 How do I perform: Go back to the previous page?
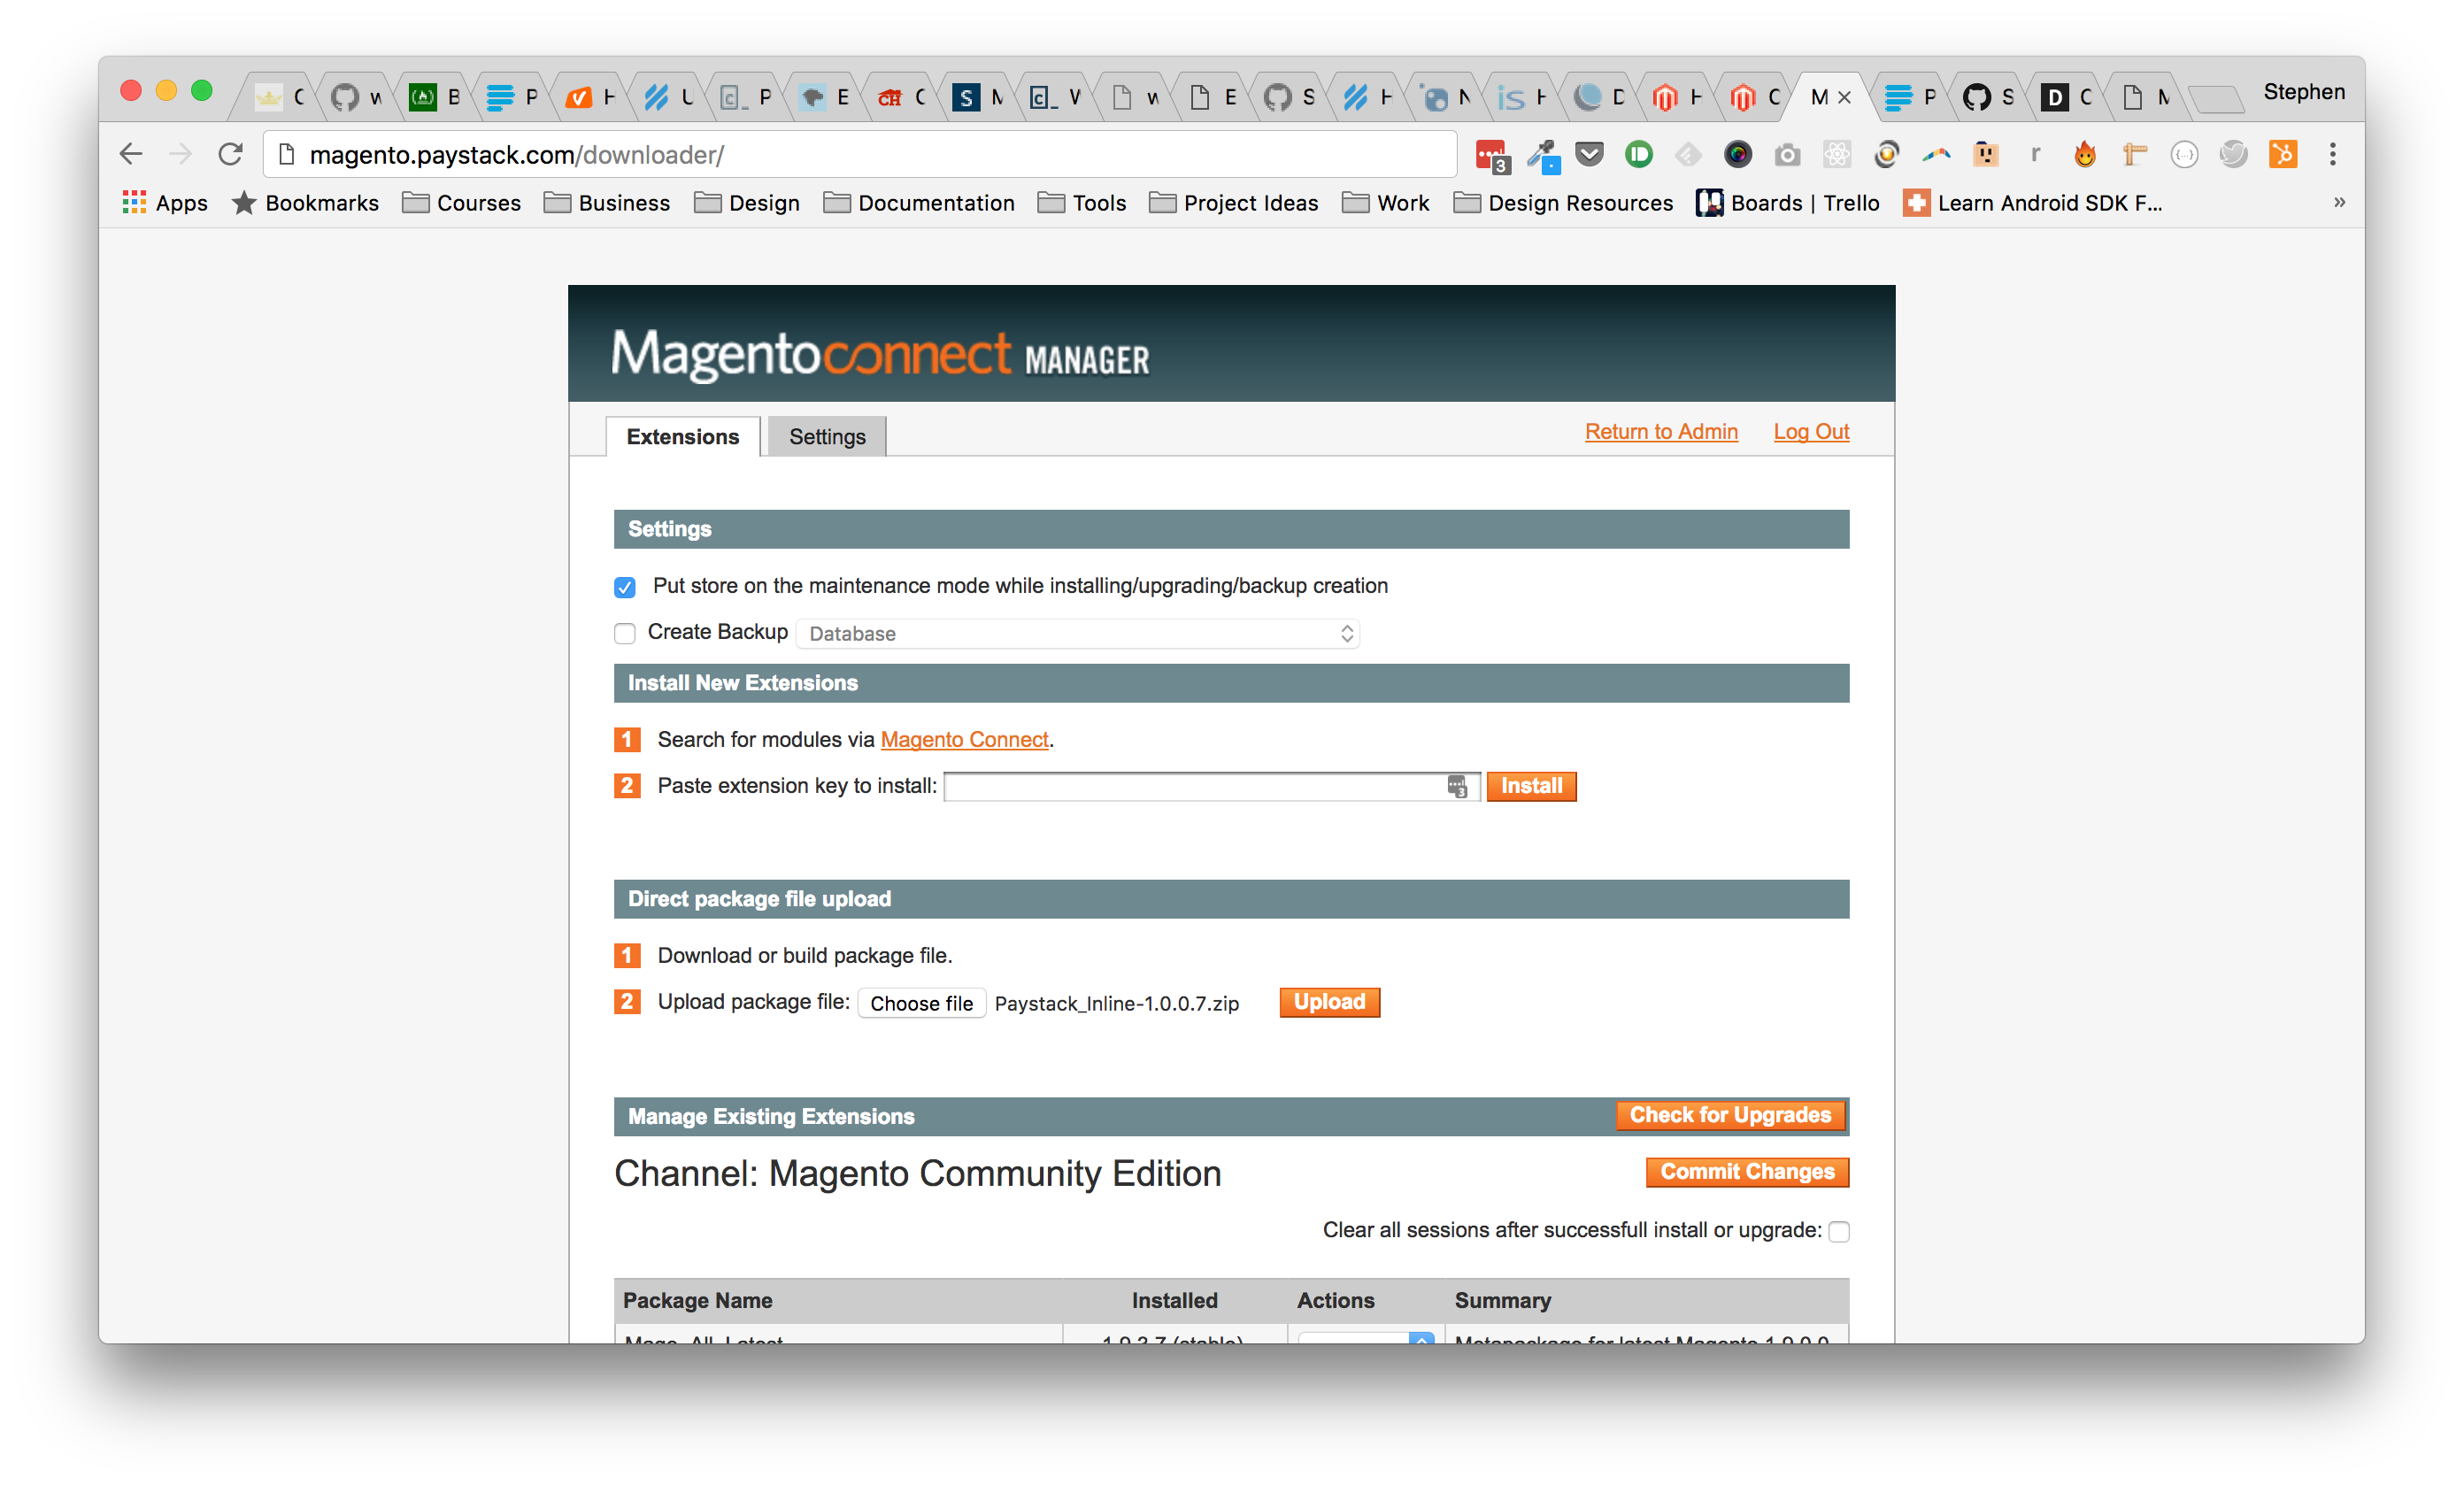pos(131,154)
